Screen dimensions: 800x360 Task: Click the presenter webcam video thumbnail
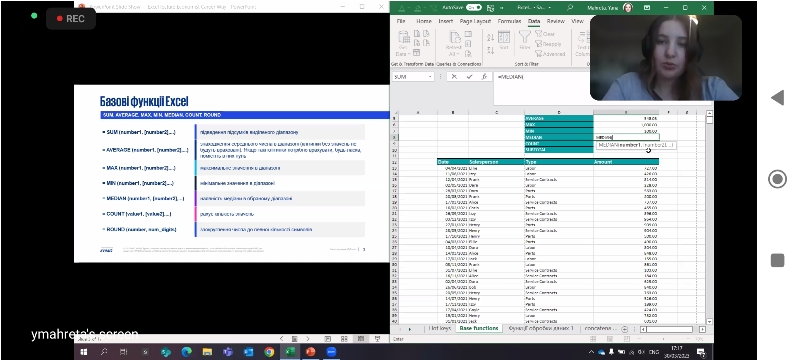[665, 58]
